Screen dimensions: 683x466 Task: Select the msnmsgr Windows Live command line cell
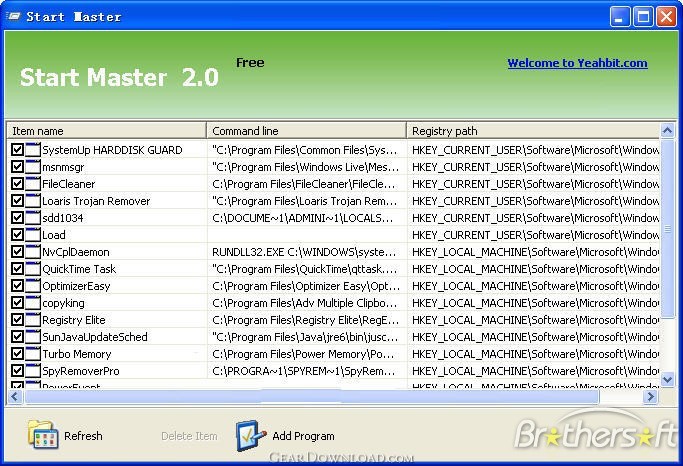[307, 167]
